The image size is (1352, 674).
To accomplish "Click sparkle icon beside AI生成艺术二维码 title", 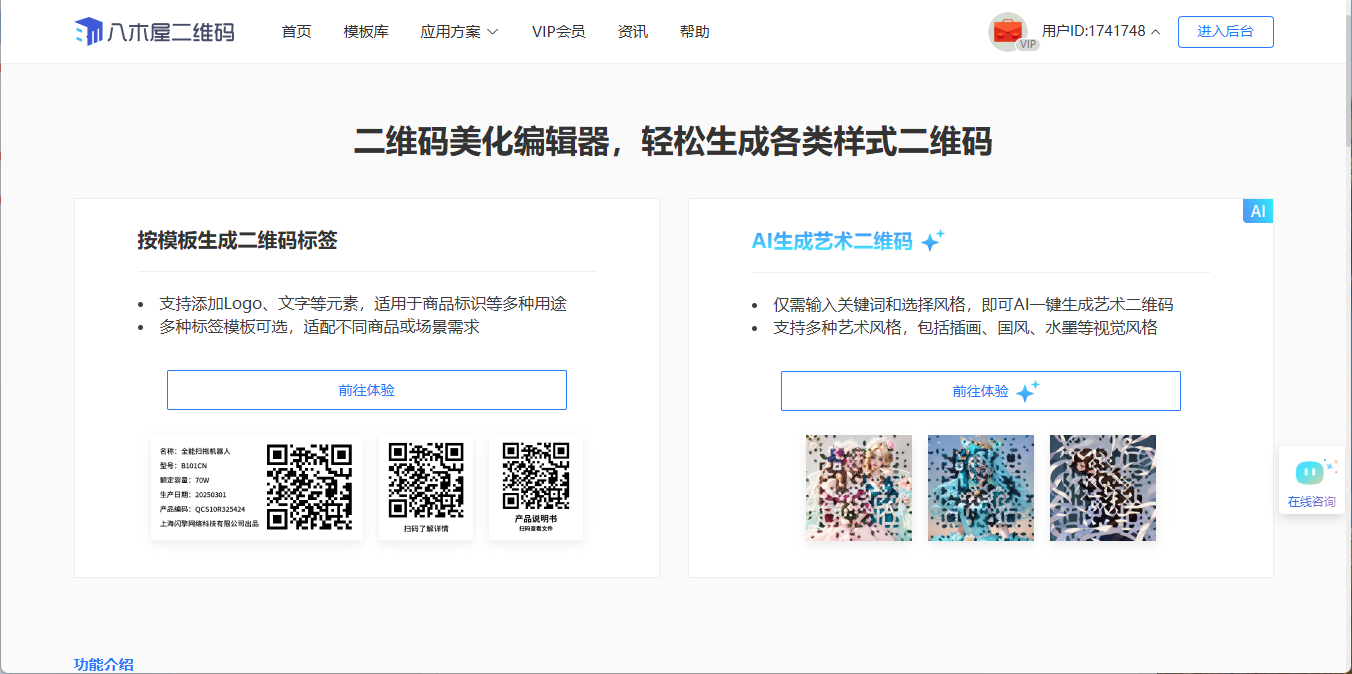I will point(932,241).
